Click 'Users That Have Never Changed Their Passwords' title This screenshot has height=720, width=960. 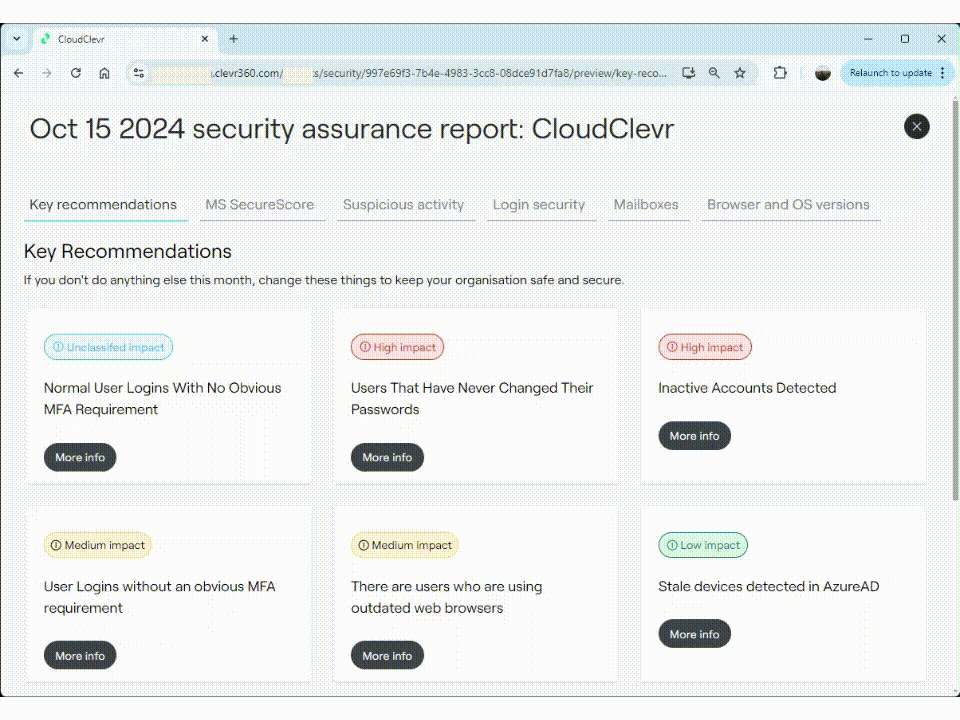472,399
